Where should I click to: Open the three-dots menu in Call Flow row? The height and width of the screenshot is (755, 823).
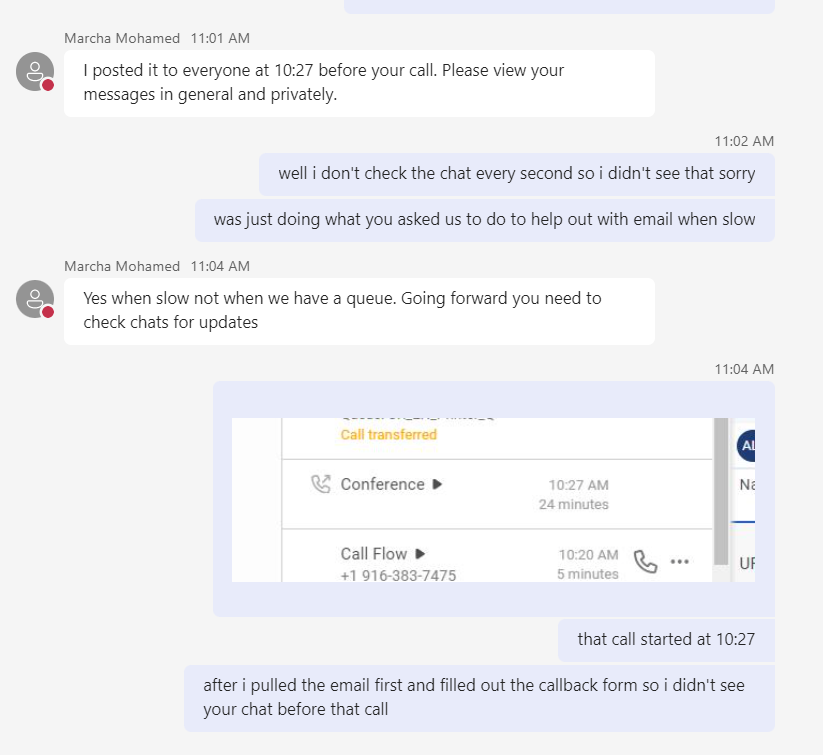(x=680, y=562)
